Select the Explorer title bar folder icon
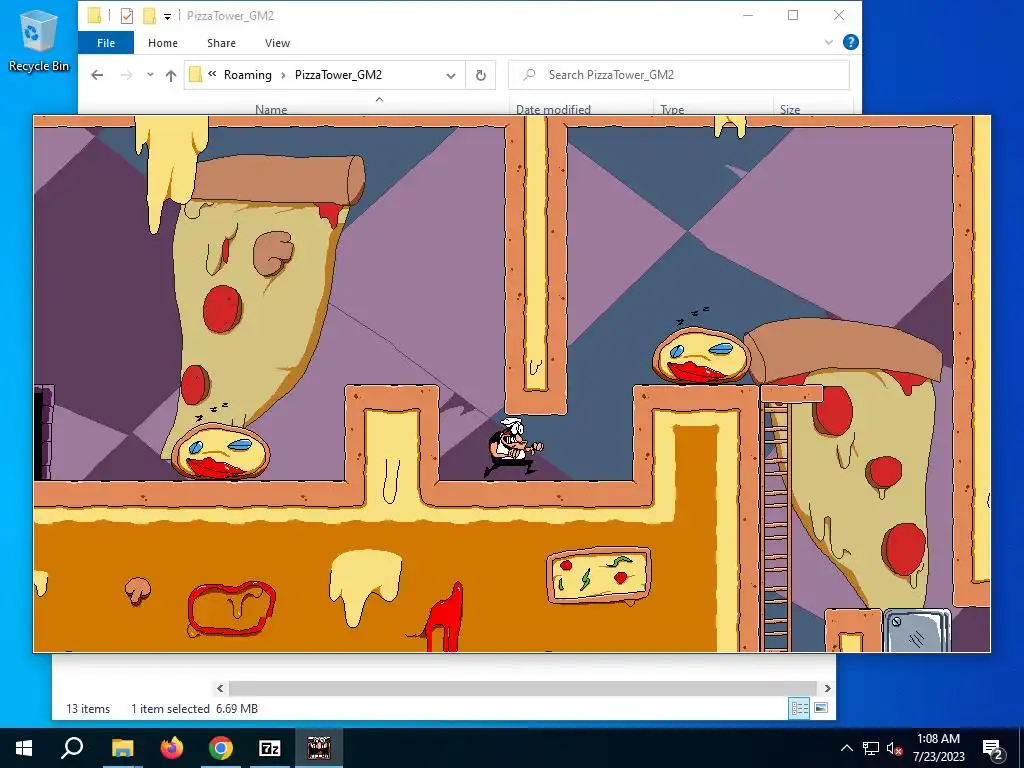Viewport: 1024px width, 768px height. pos(94,16)
